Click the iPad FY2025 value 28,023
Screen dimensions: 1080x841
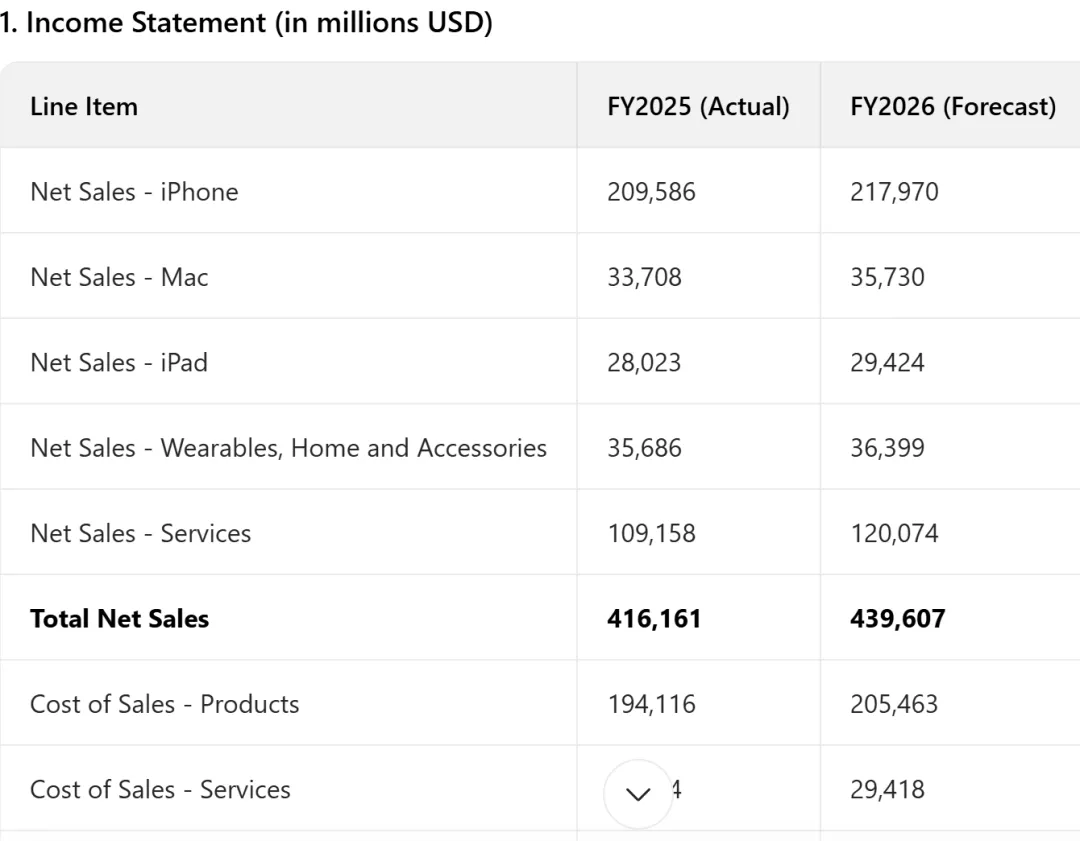[644, 362]
